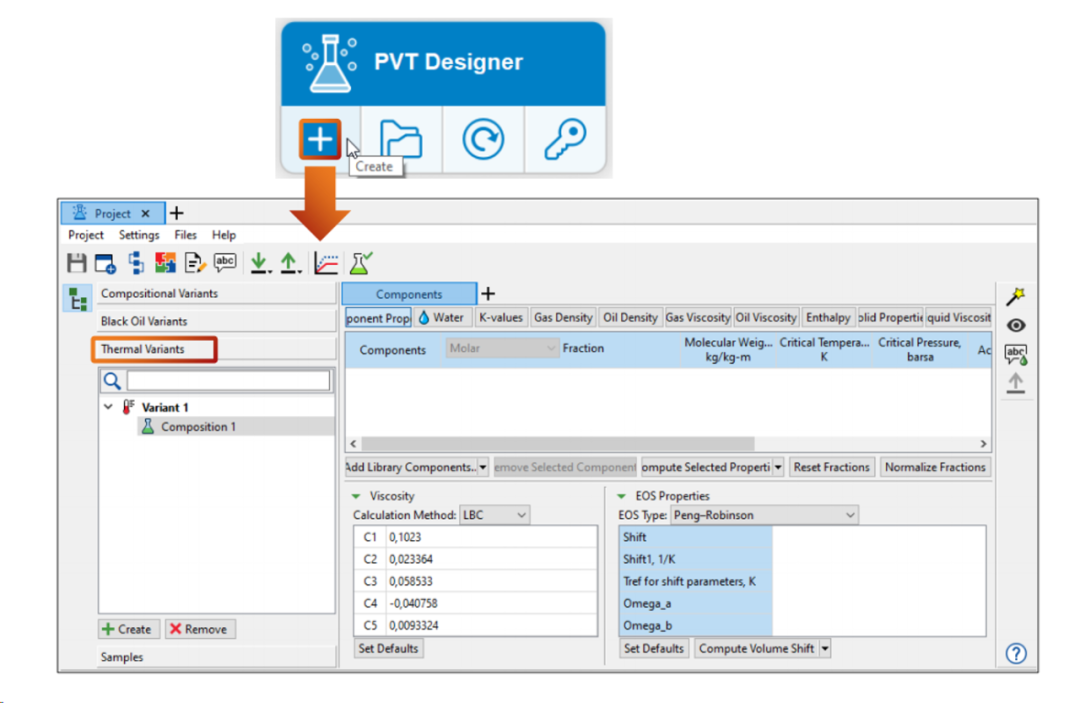Image resolution: width=1080 pixels, height=703 pixels.
Task: Click the variants search input field
Action: pos(227,381)
